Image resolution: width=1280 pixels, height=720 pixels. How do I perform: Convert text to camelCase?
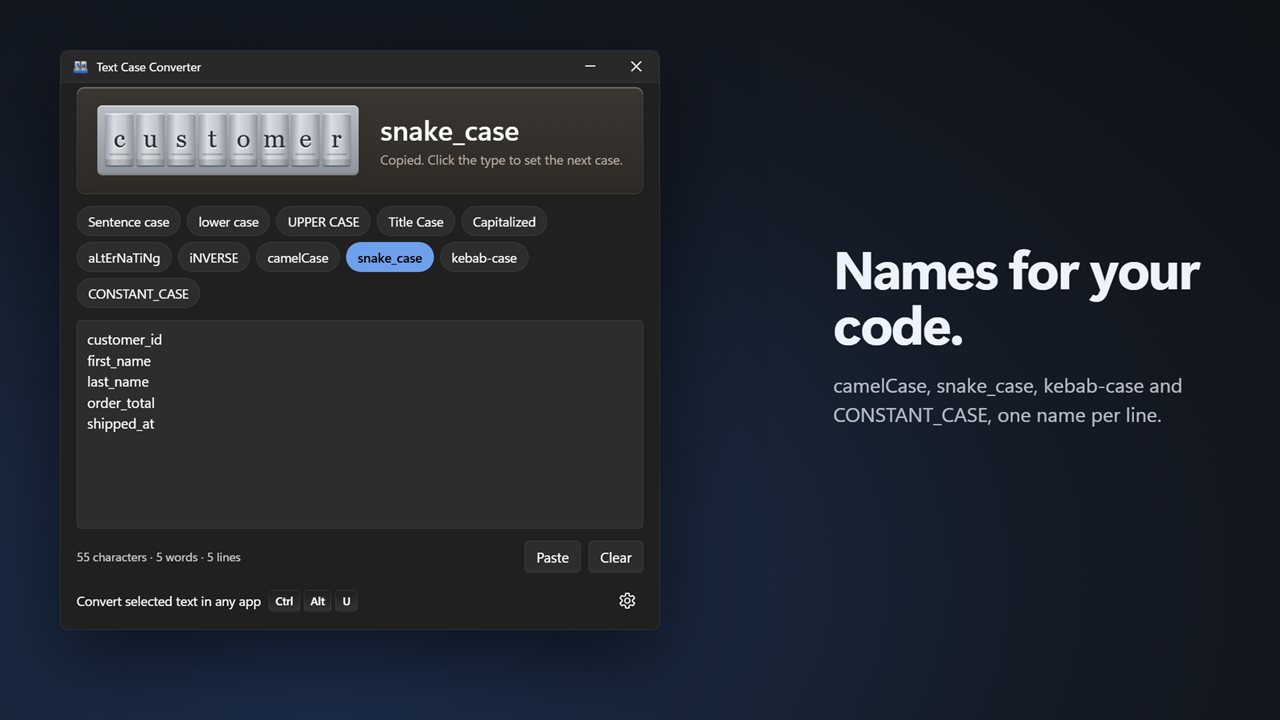(298, 258)
